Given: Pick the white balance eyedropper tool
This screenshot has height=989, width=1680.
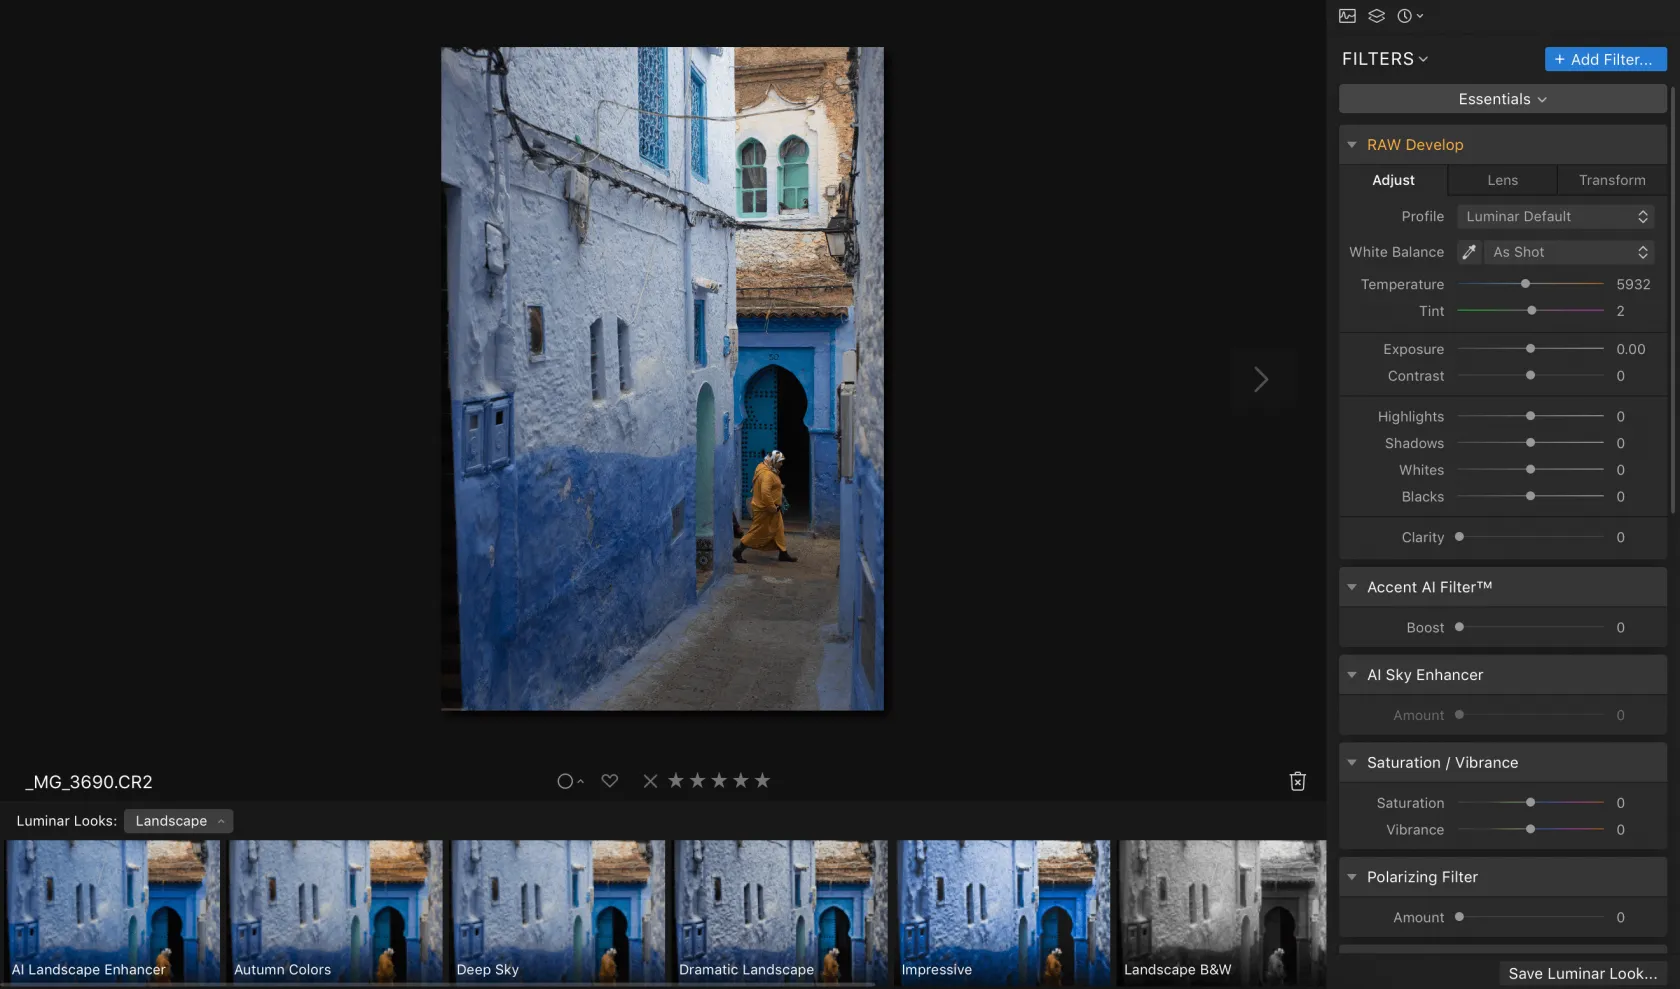Looking at the screenshot, I should tap(1468, 252).
